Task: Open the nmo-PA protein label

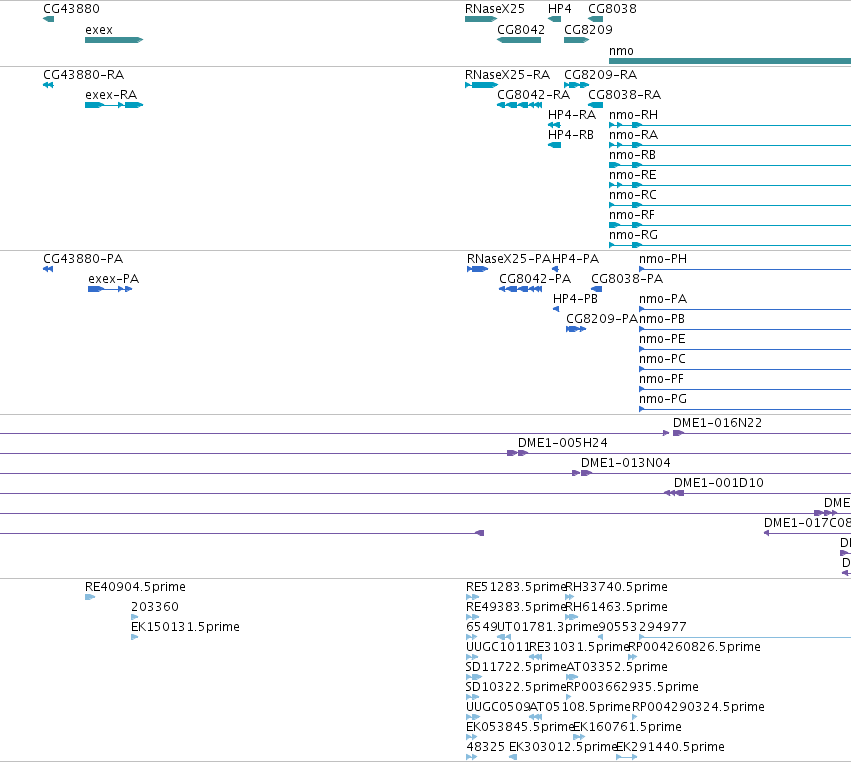Action: [x=663, y=299]
